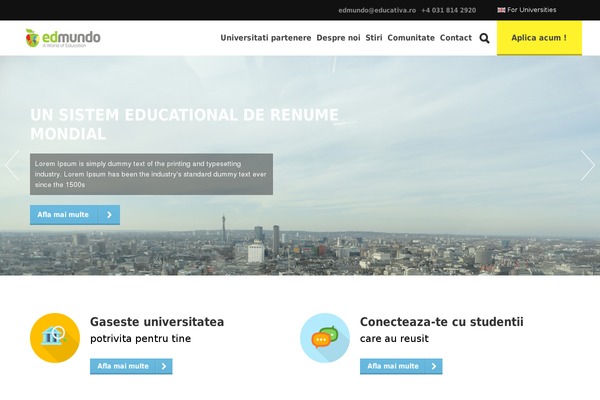Open the Comunitate page

click(411, 38)
